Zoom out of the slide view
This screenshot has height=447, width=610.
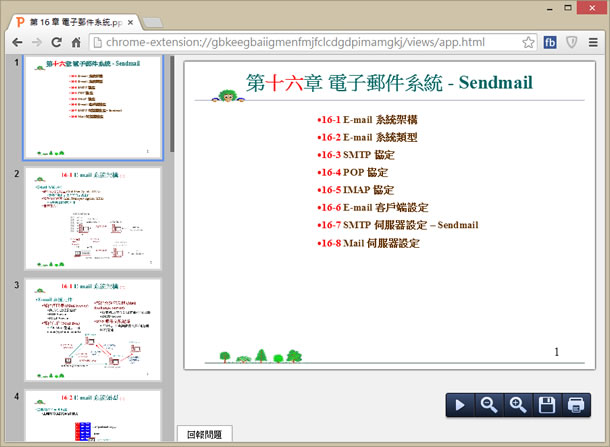click(489, 405)
